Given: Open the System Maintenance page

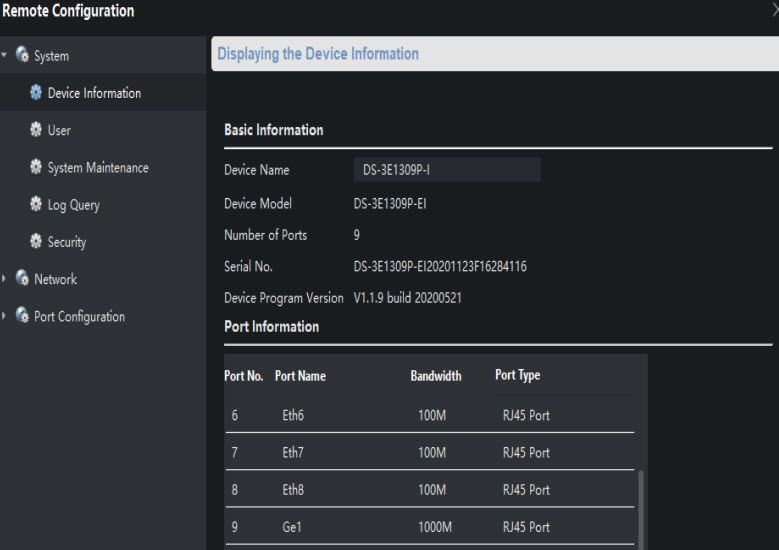Looking at the screenshot, I should pos(98,168).
